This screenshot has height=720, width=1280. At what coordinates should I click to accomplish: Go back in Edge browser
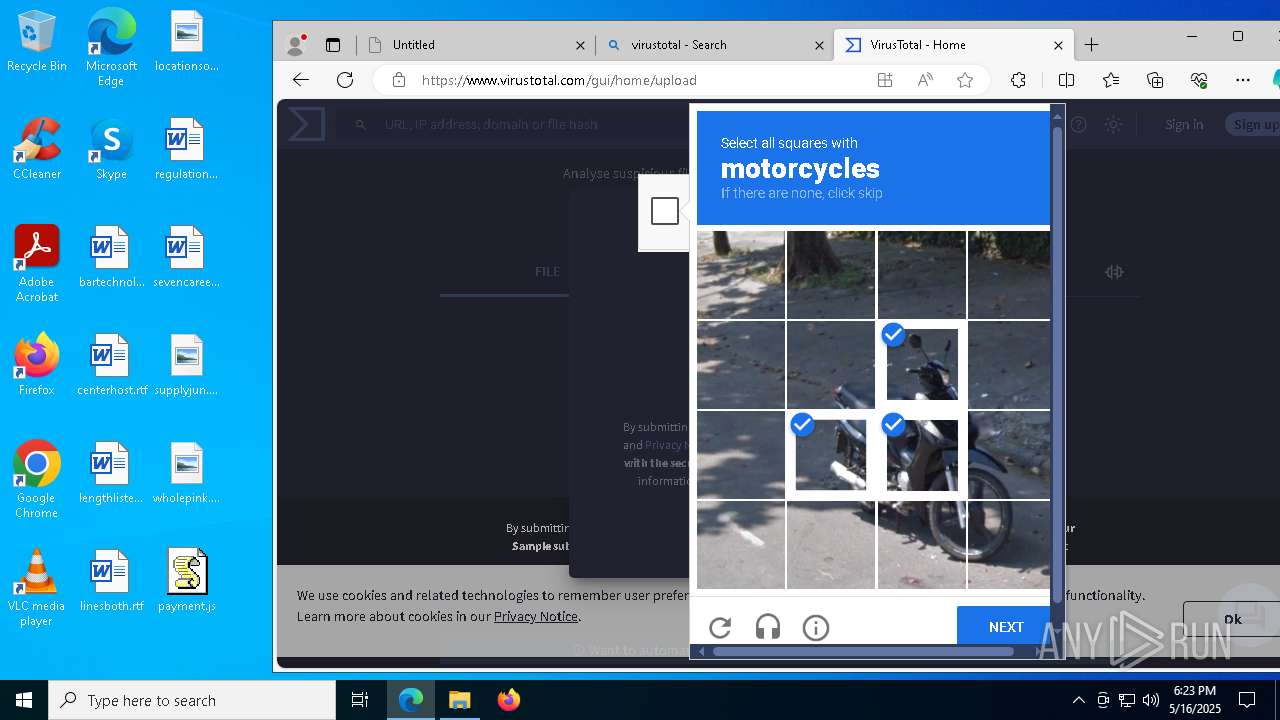point(301,80)
